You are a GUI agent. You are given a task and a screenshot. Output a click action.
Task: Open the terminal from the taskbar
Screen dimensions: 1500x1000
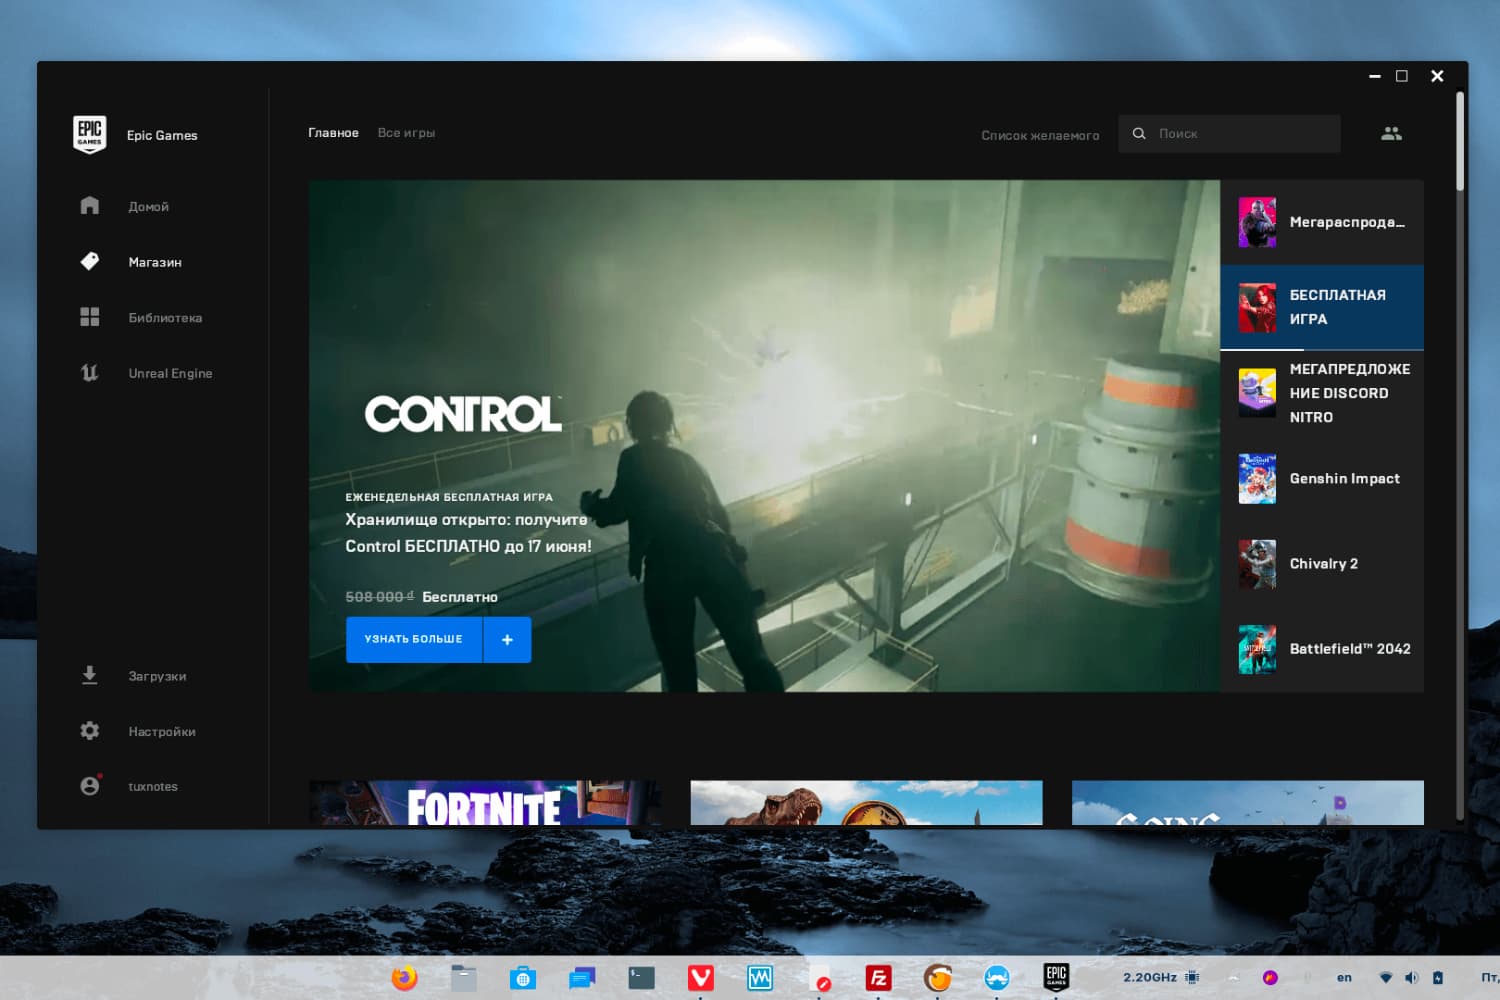[641, 977]
